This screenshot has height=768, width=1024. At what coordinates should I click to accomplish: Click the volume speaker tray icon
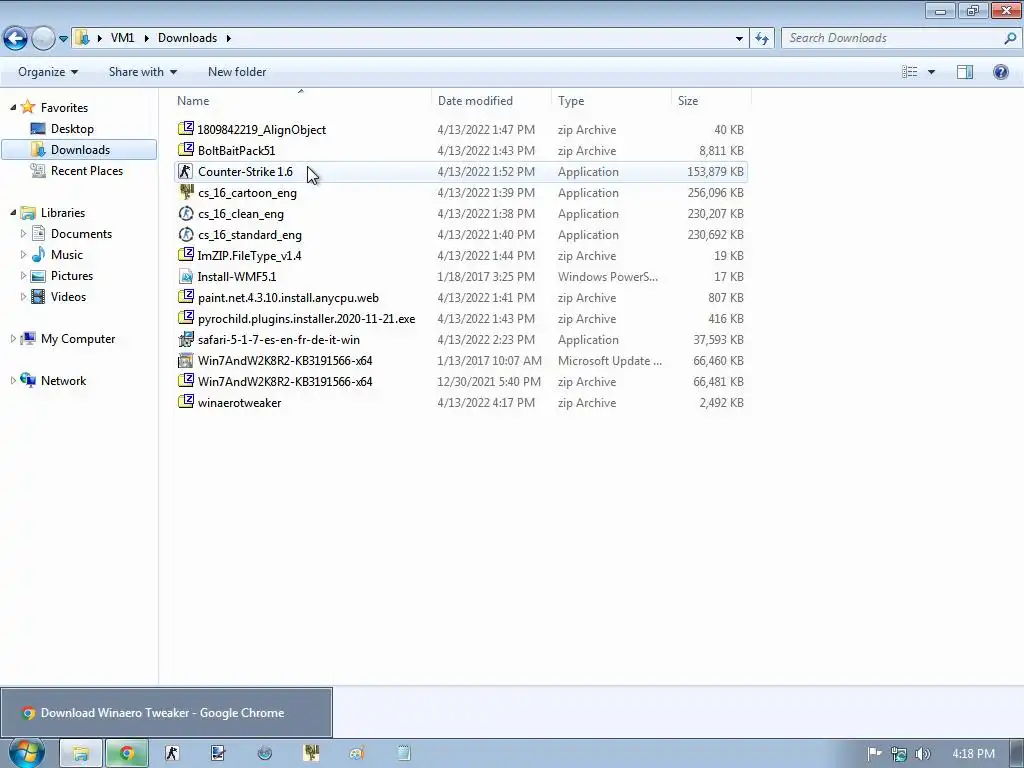click(x=922, y=754)
